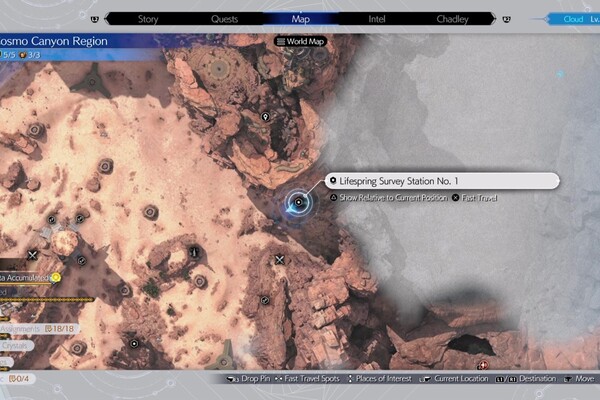600x400 pixels.
Task: Open the Quests tab
Action: pyautogui.click(x=225, y=19)
